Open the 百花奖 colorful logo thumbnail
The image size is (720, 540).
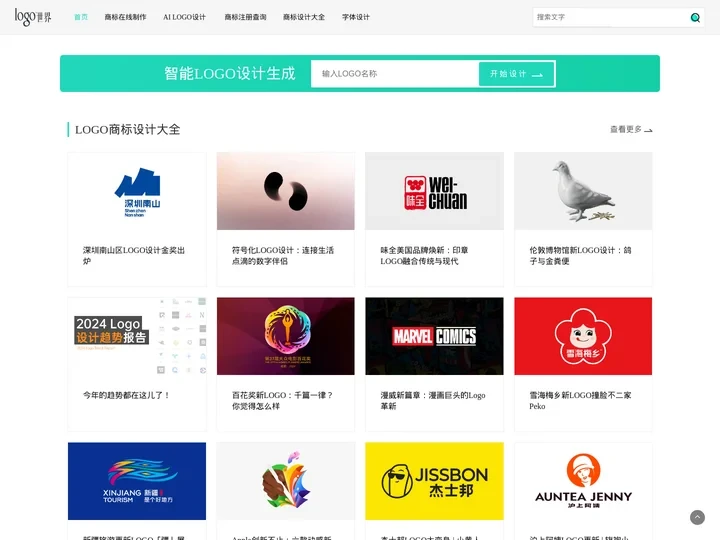[x=286, y=336]
